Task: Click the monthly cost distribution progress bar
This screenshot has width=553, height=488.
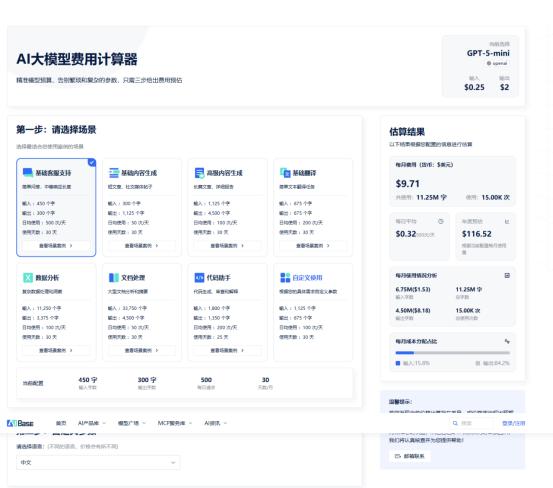Action: point(452,353)
